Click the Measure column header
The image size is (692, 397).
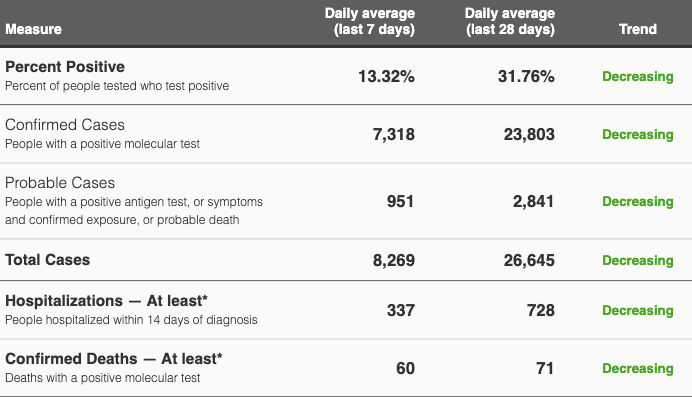pos(34,29)
